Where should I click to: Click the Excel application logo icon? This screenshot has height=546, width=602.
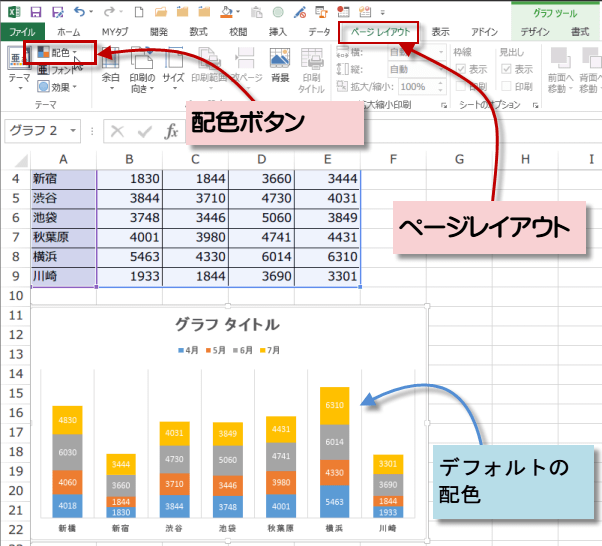tap(14, 12)
